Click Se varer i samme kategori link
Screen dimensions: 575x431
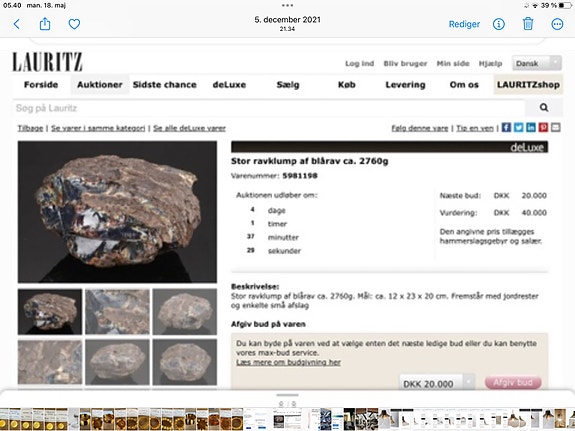click(x=98, y=128)
